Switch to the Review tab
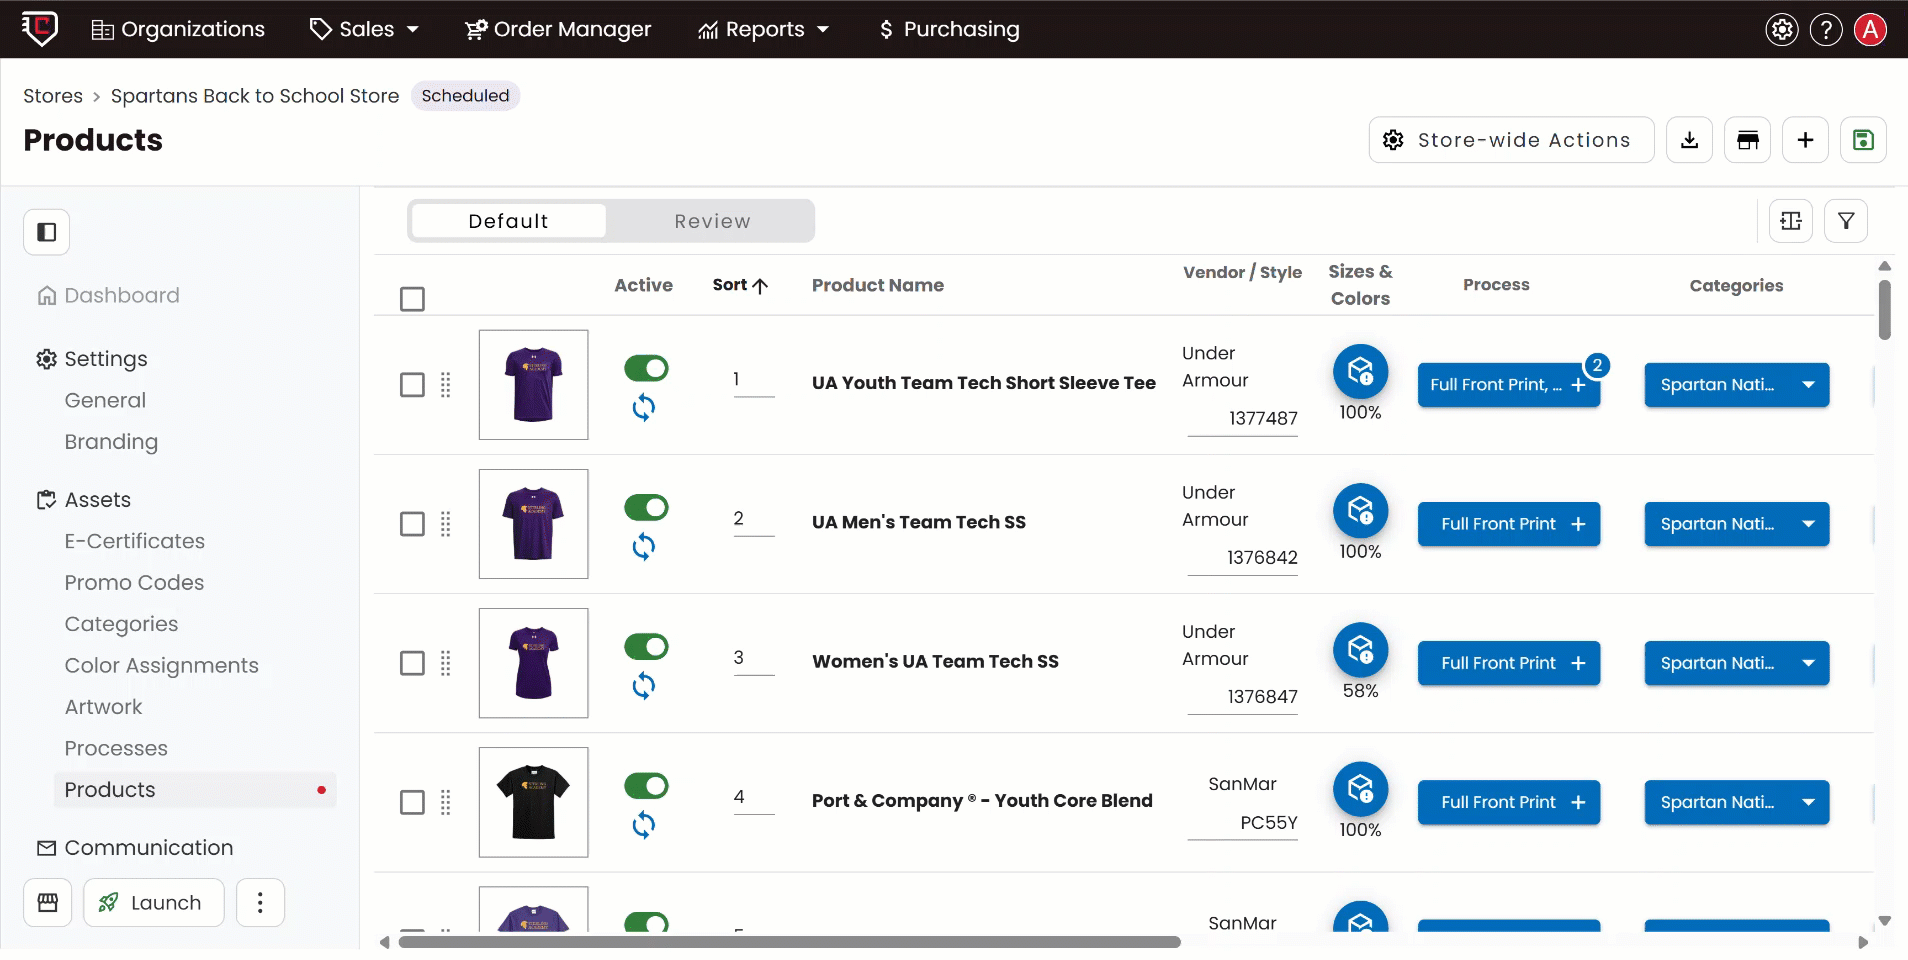This screenshot has height=960, width=1908. click(711, 221)
